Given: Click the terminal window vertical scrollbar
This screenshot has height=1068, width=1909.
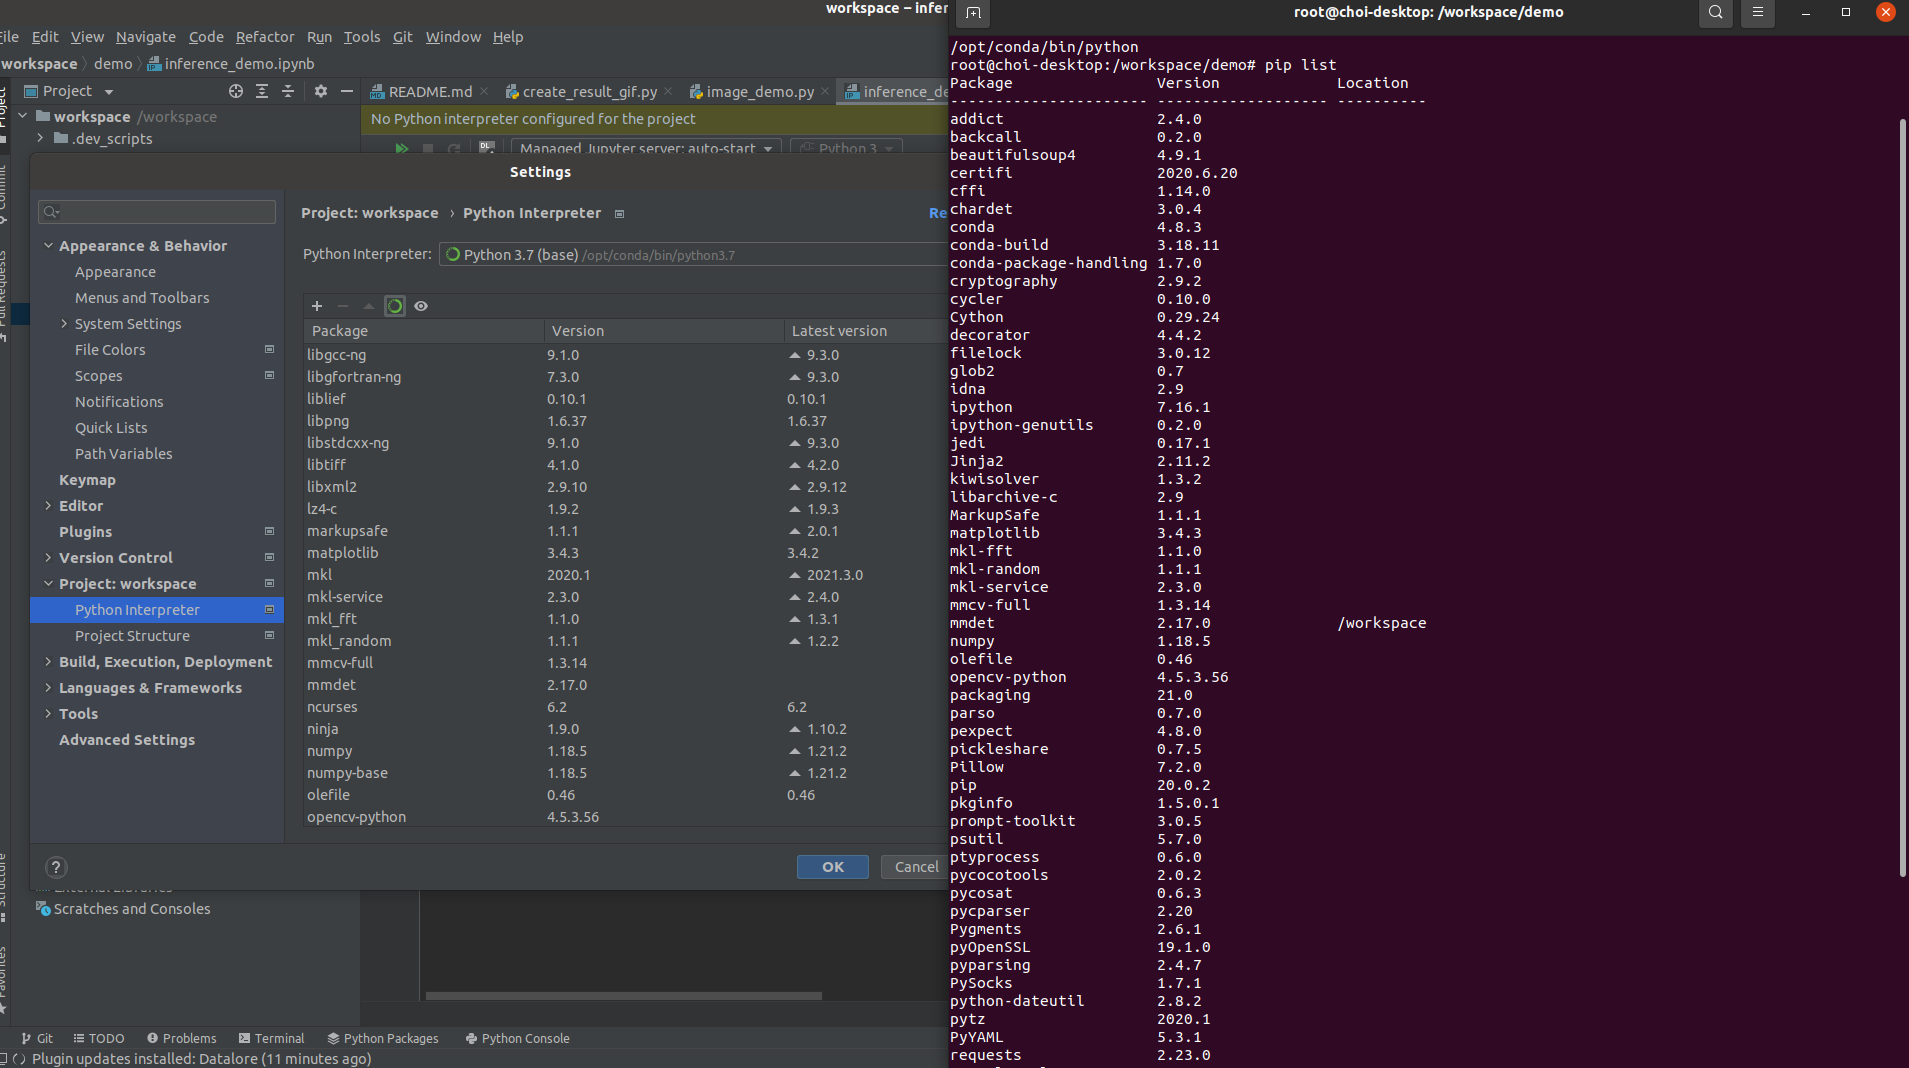Looking at the screenshot, I should tap(1903, 498).
